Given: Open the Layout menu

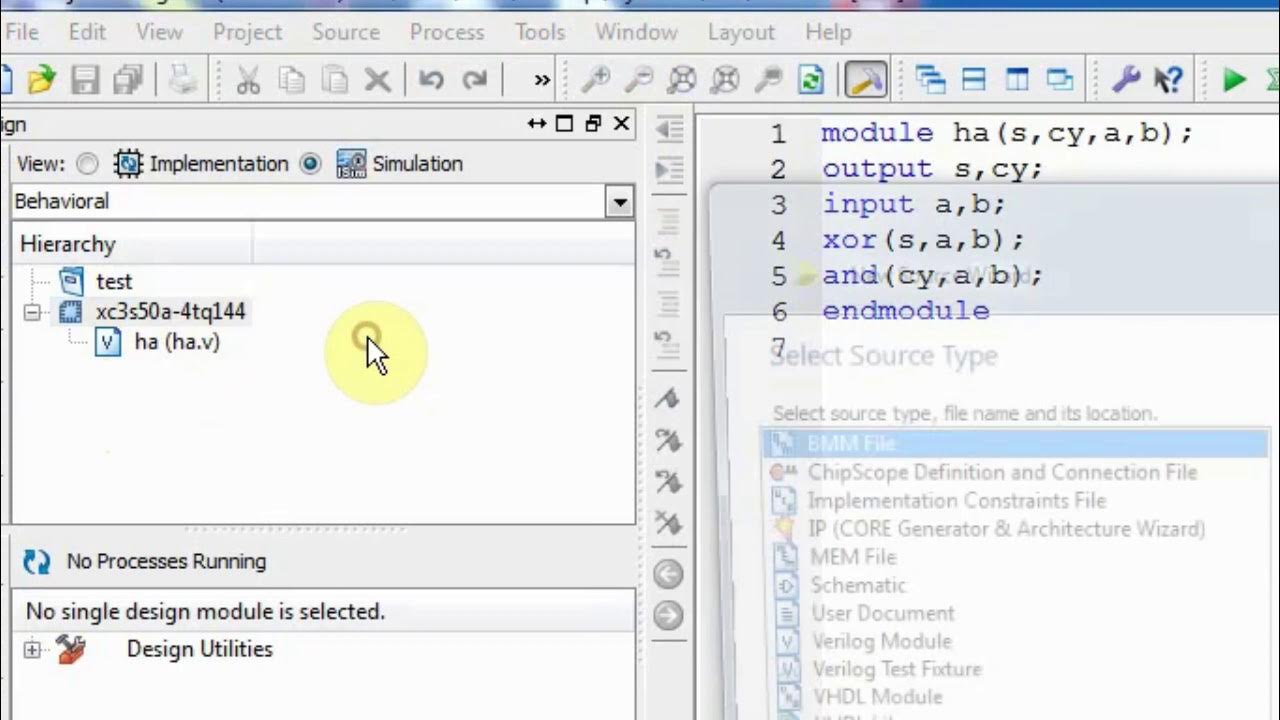Looking at the screenshot, I should pyautogui.click(x=741, y=32).
